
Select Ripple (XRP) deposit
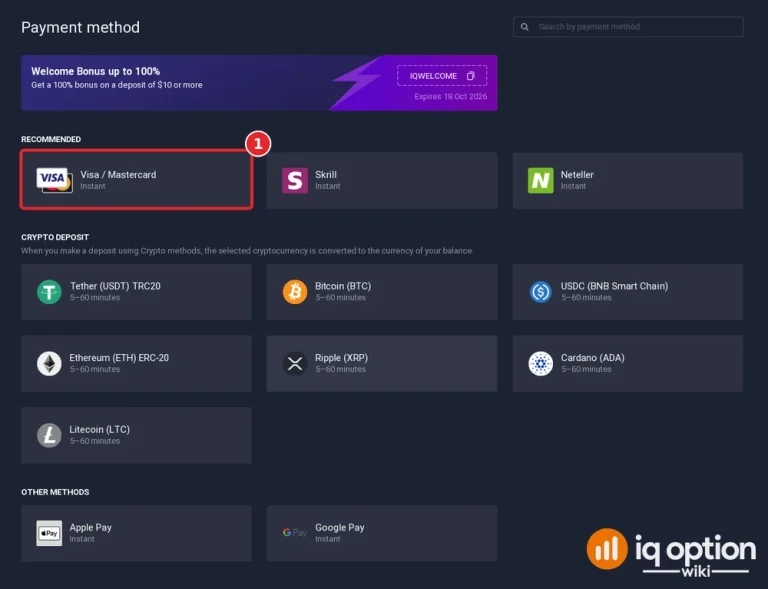382,363
